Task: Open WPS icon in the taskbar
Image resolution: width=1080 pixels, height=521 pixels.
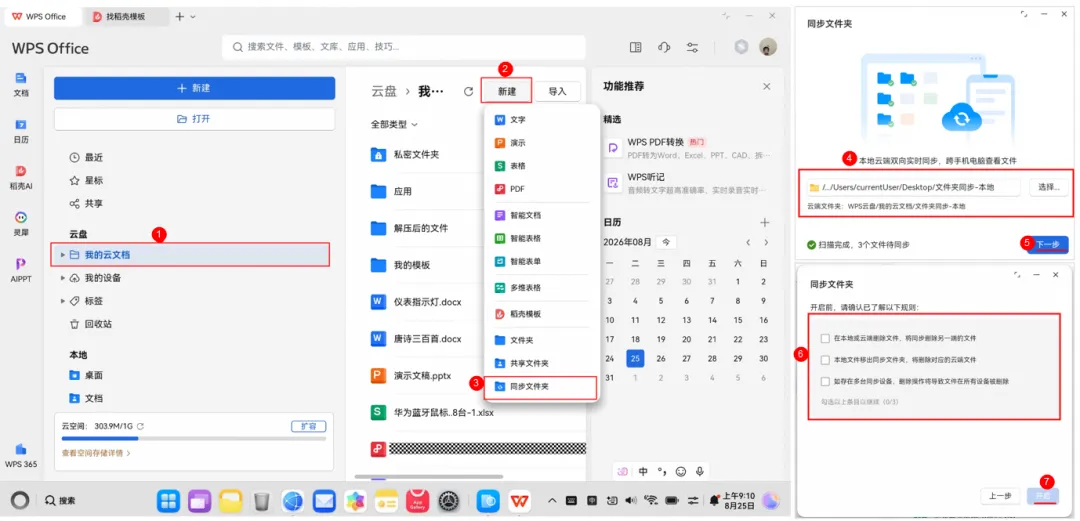Action: coord(520,501)
